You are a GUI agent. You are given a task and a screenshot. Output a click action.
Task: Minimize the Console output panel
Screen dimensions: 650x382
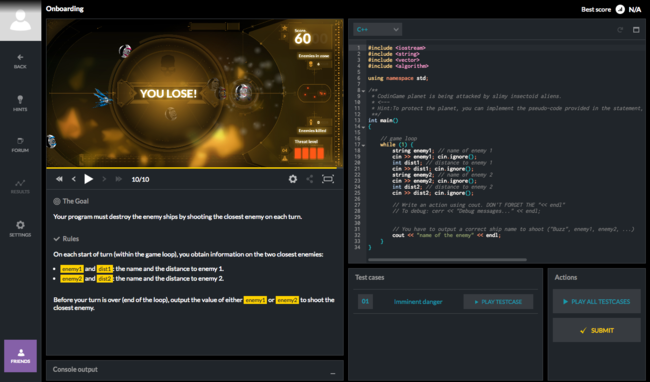(x=332, y=373)
